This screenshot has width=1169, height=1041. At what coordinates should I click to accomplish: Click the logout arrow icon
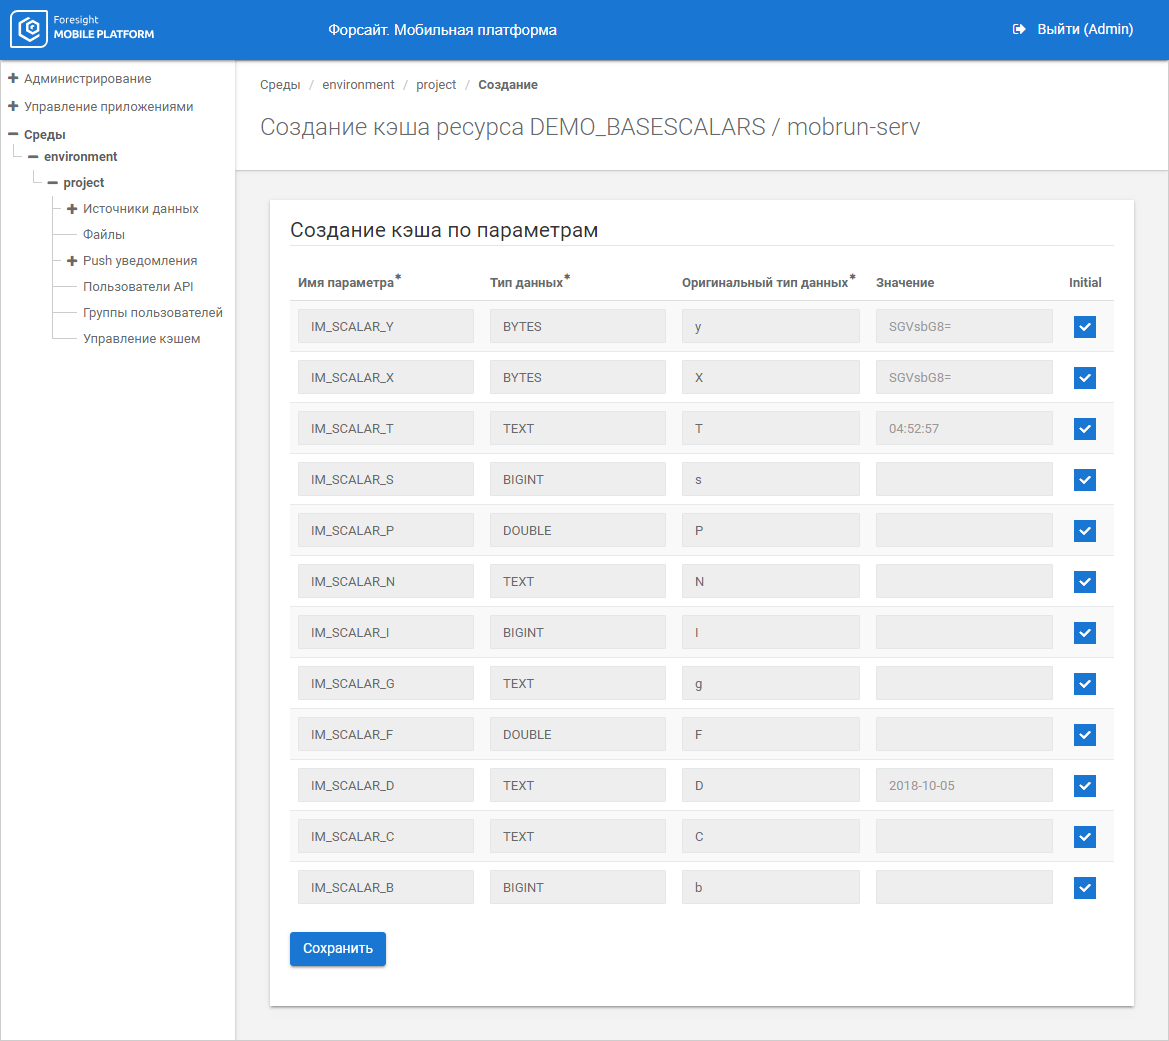point(1019,30)
